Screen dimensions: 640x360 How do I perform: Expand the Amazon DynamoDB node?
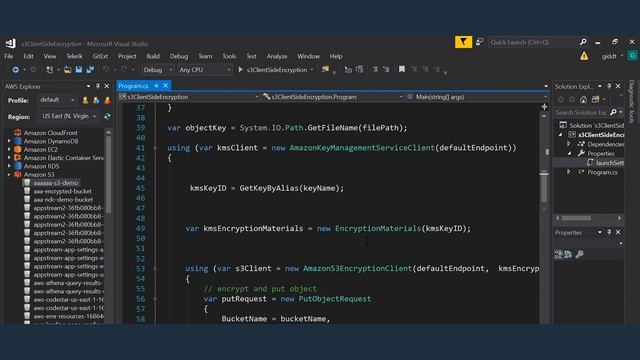point(9,141)
